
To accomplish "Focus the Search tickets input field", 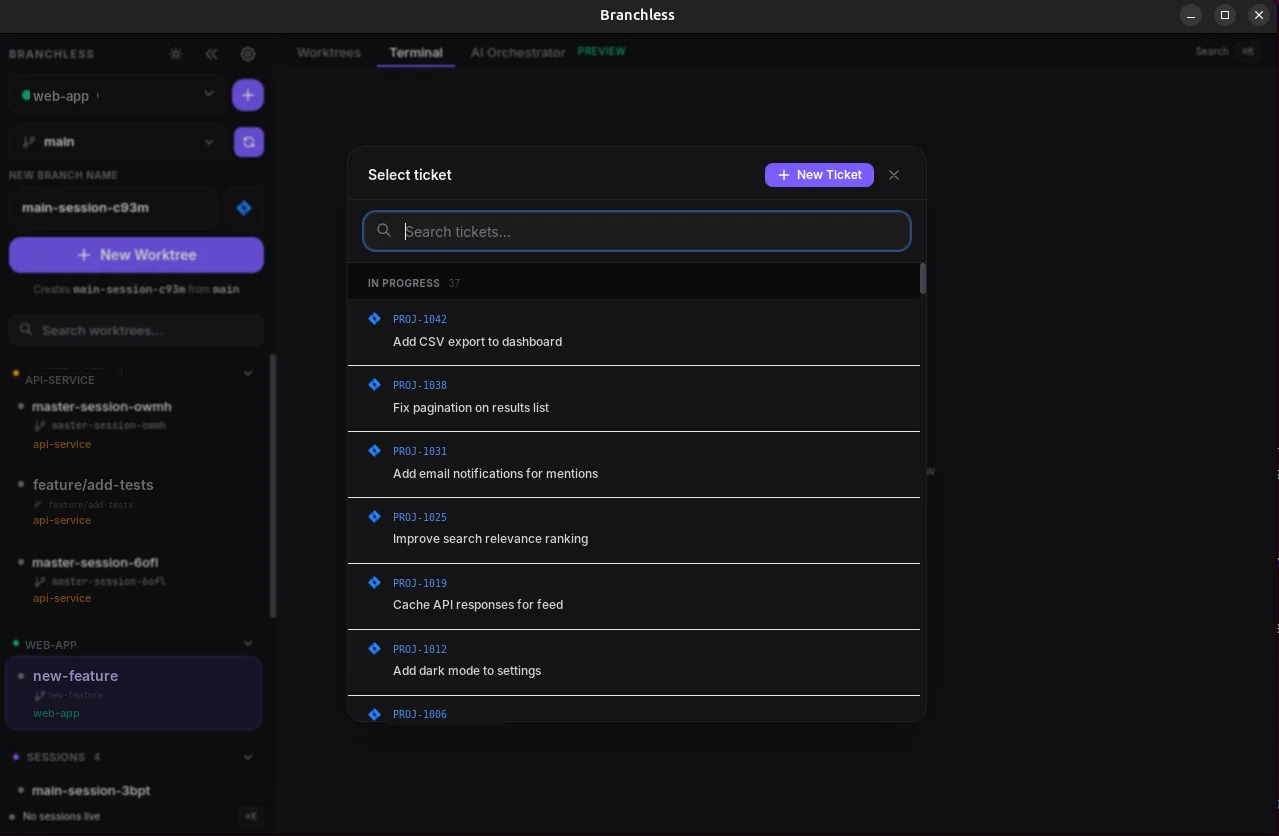I will [637, 231].
